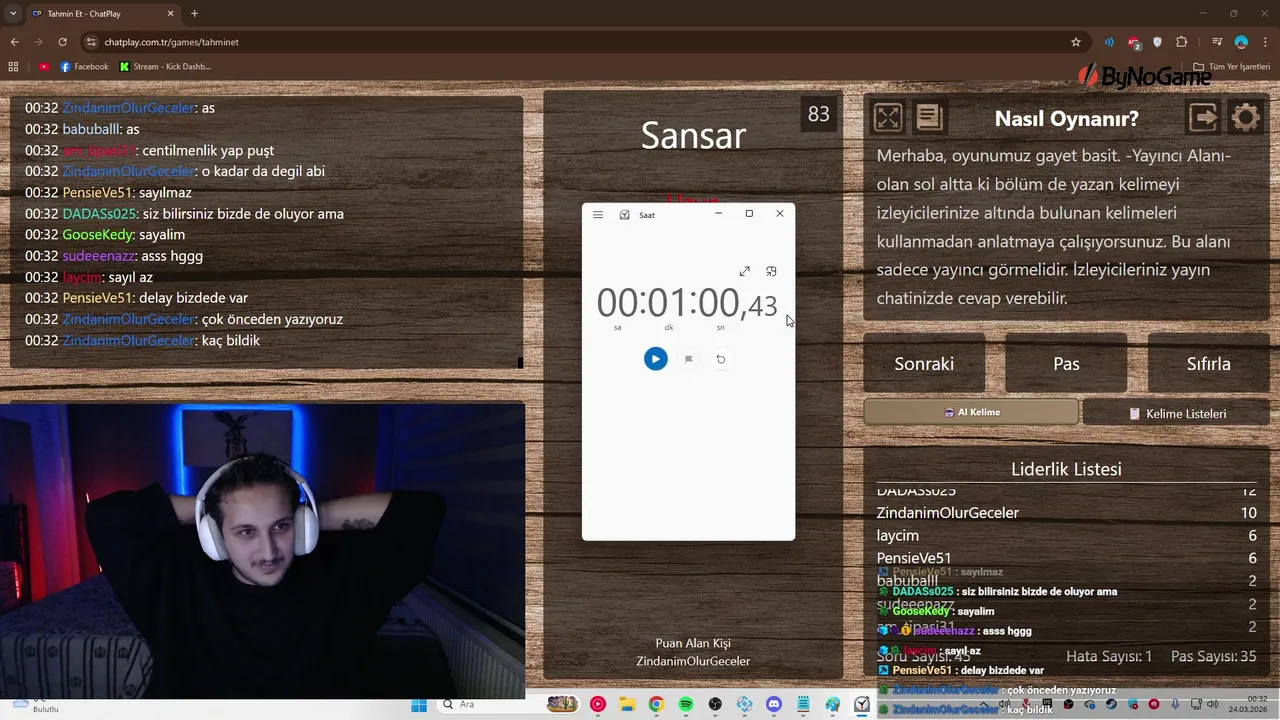
Task: Click the stopwatch lap flag icon
Action: 688,359
